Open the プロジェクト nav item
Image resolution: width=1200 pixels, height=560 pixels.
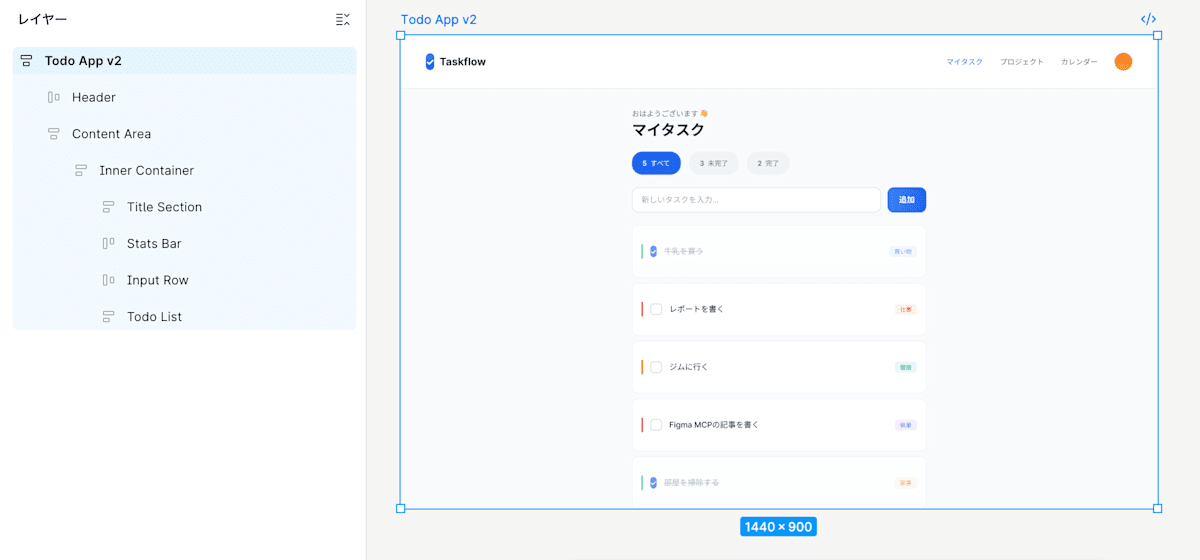(x=1022, y=62)
